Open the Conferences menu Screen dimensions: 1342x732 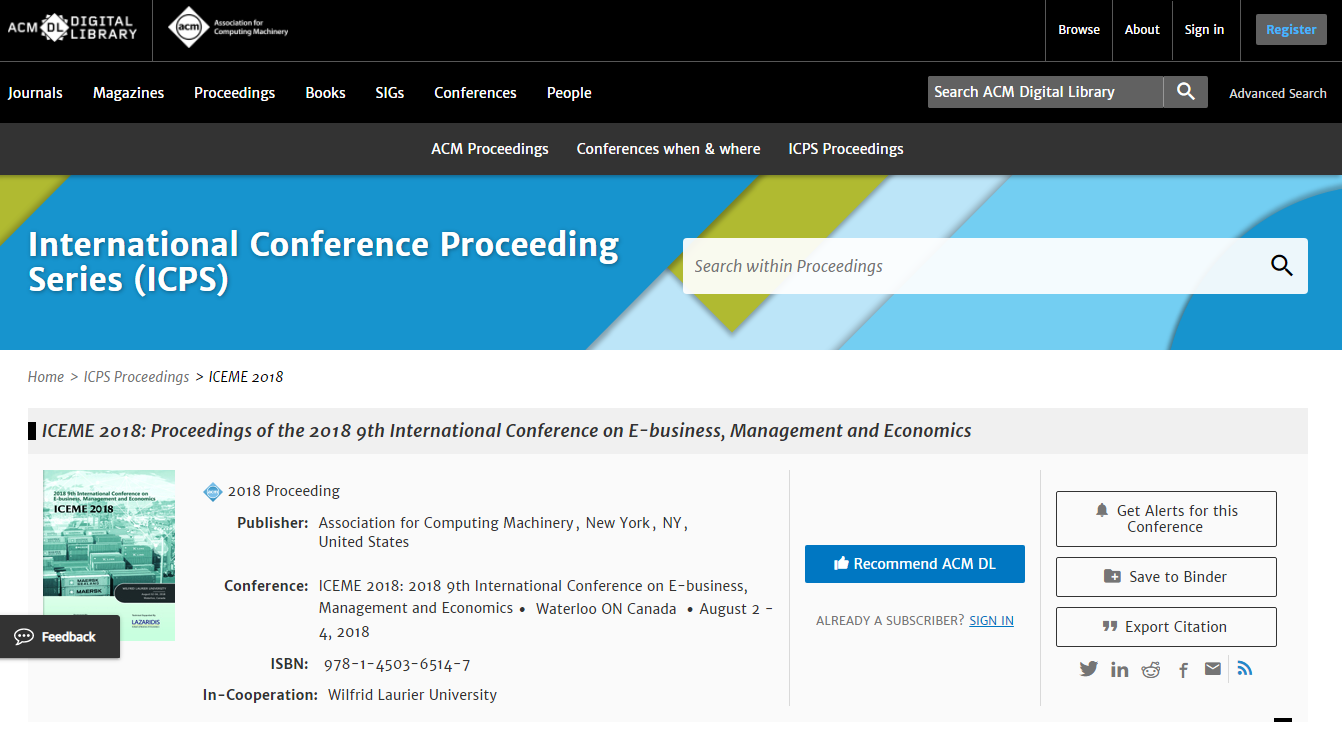475,93
